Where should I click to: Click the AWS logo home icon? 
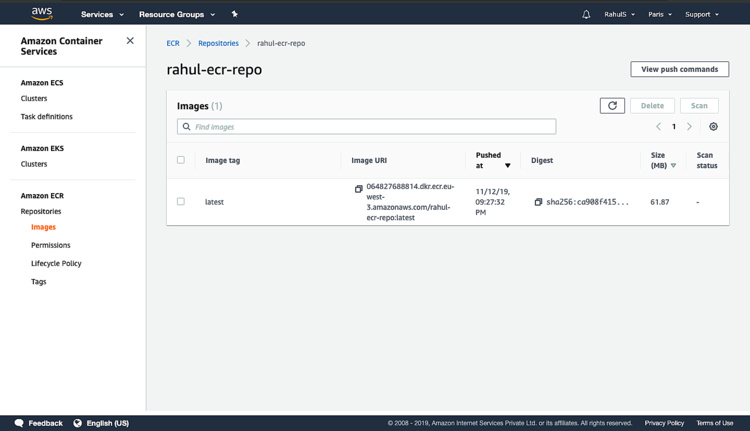point(41,14)
